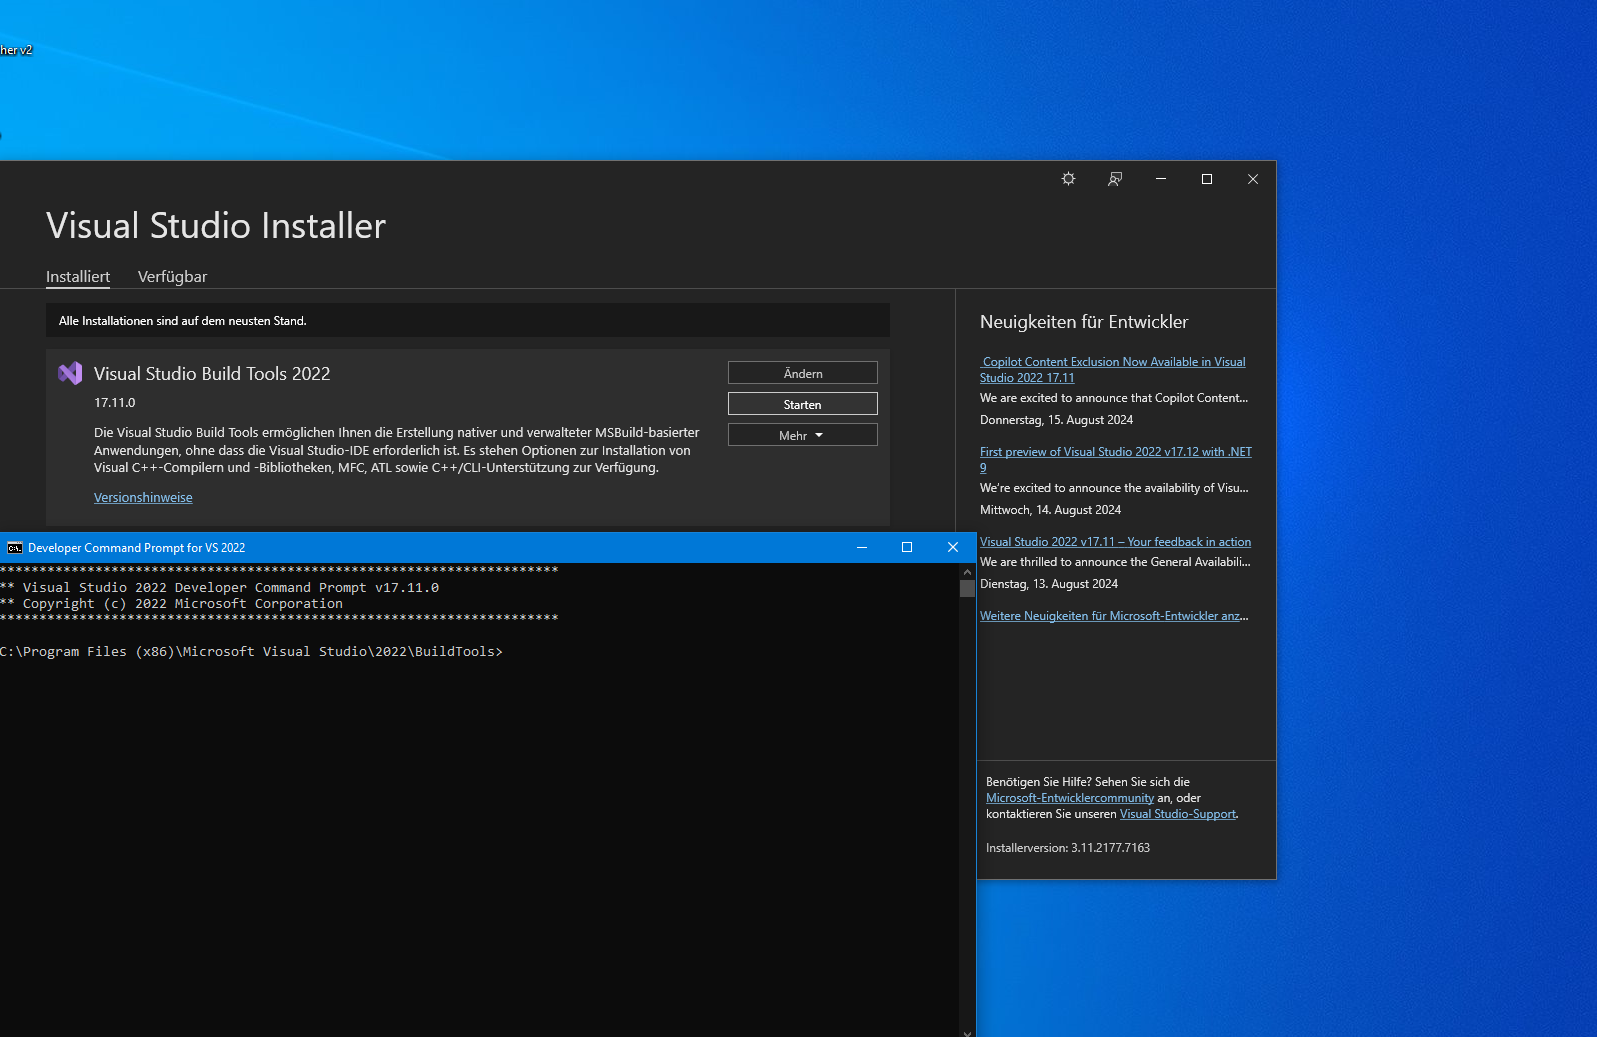Open the Versionshinweise link

tap(143, 498)
